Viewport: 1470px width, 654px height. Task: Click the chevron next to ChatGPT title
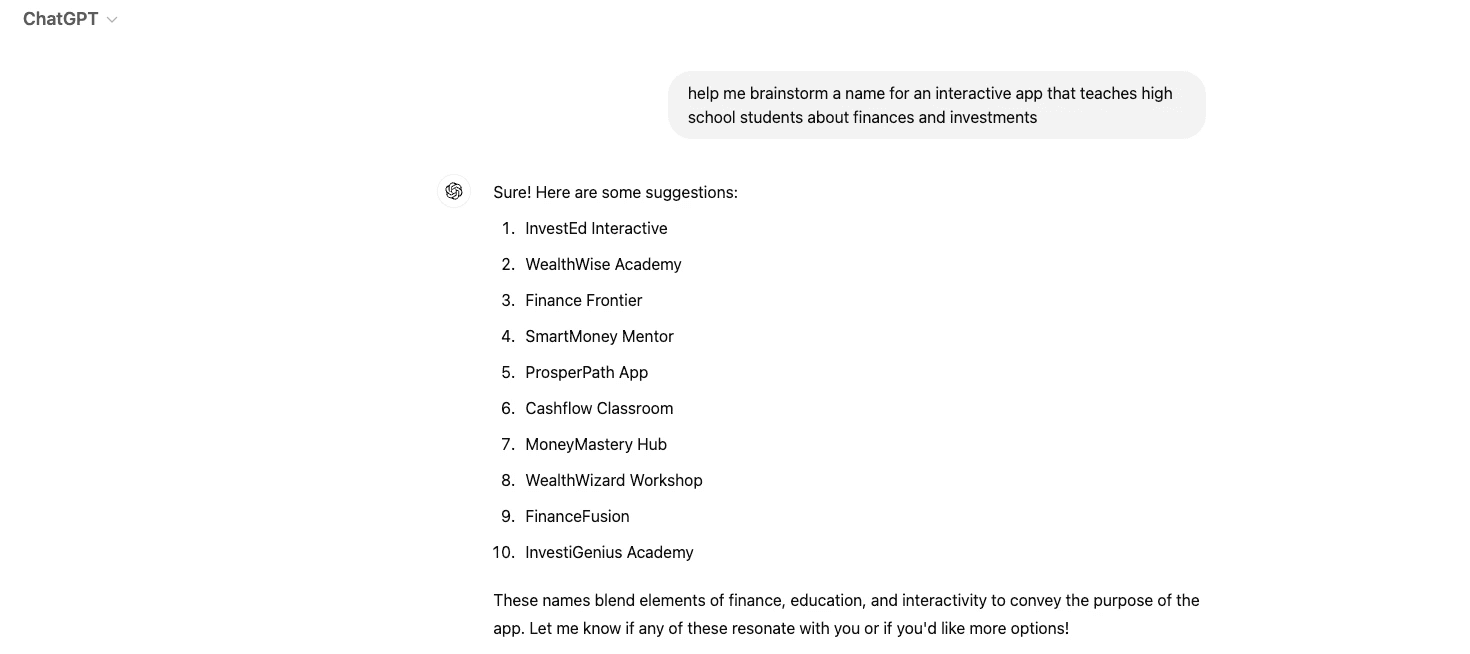click(x=112, y=20)
